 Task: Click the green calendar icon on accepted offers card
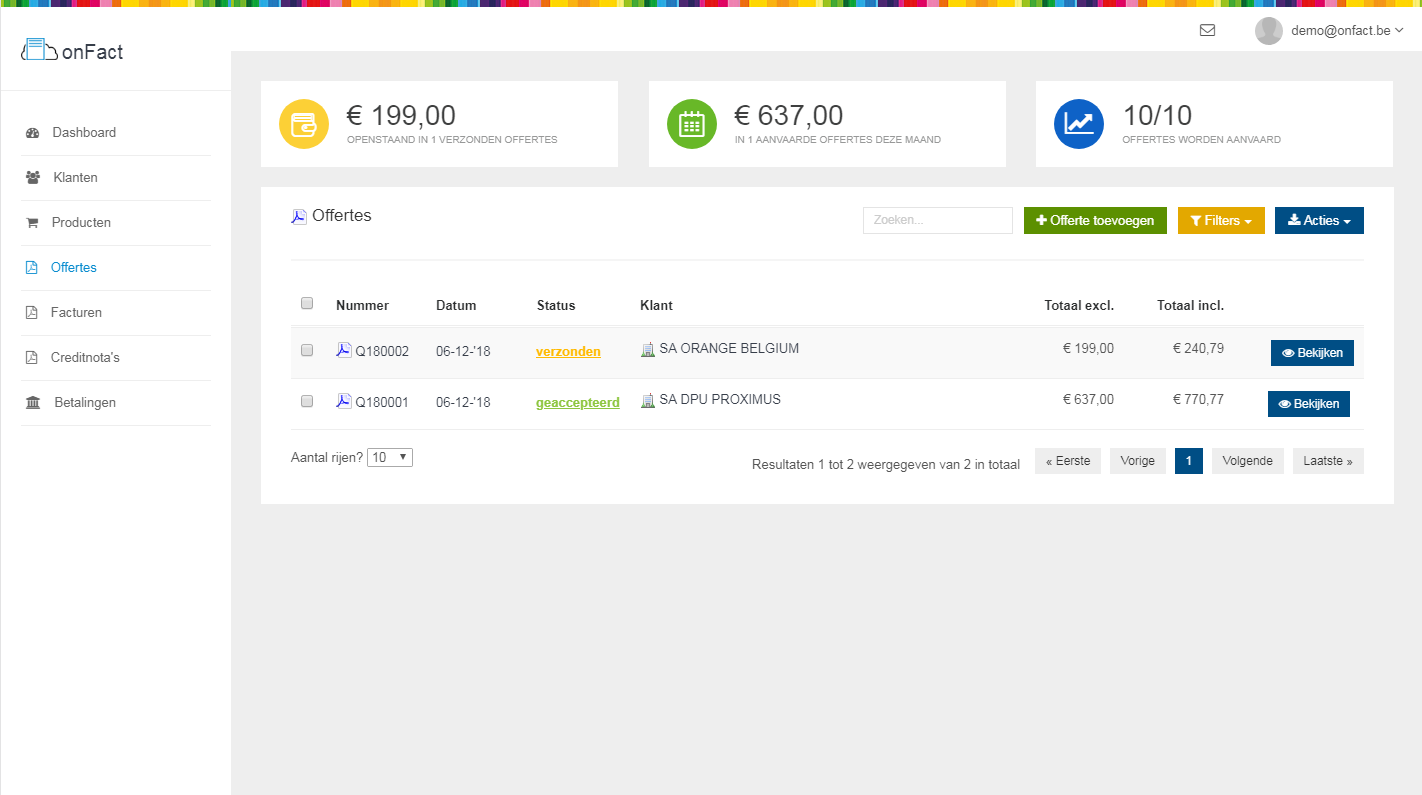[x=691, y=123]
